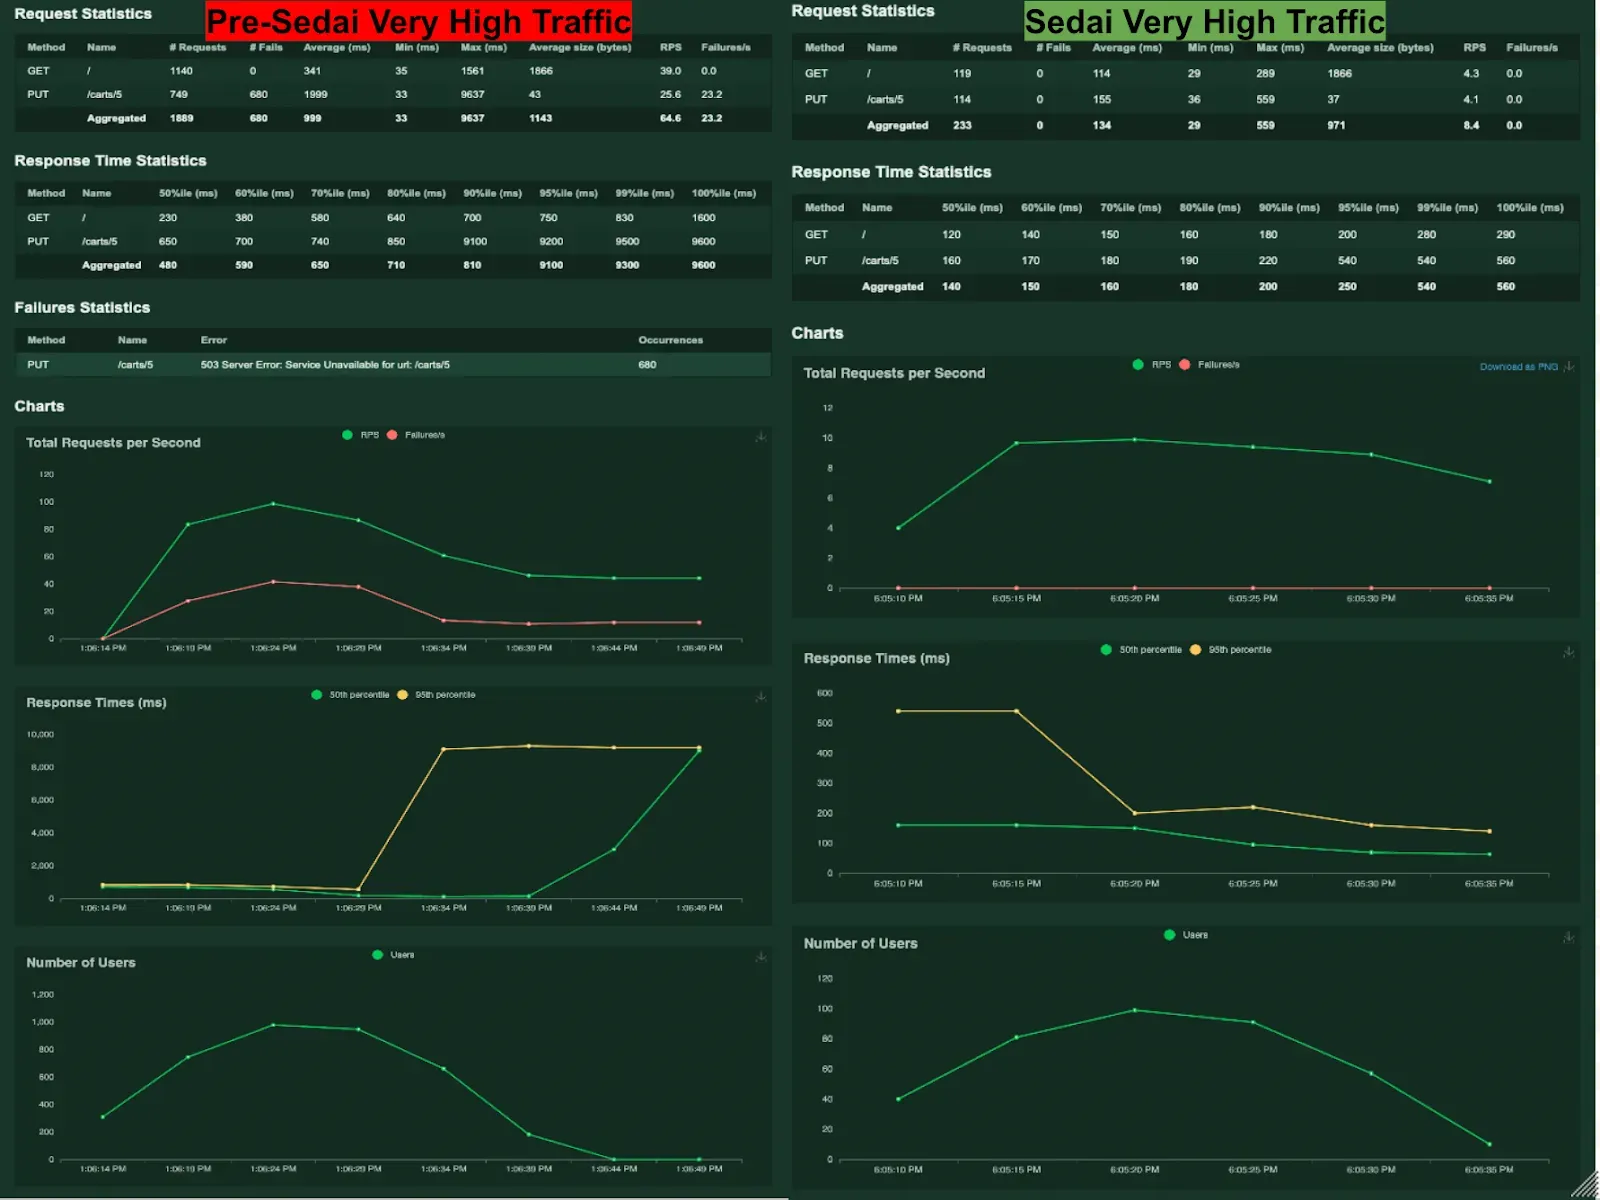Click the aggregated RPS value '64.6'
The height and width of the screenshot is (1200, 1600).
[x=670, y=118]
